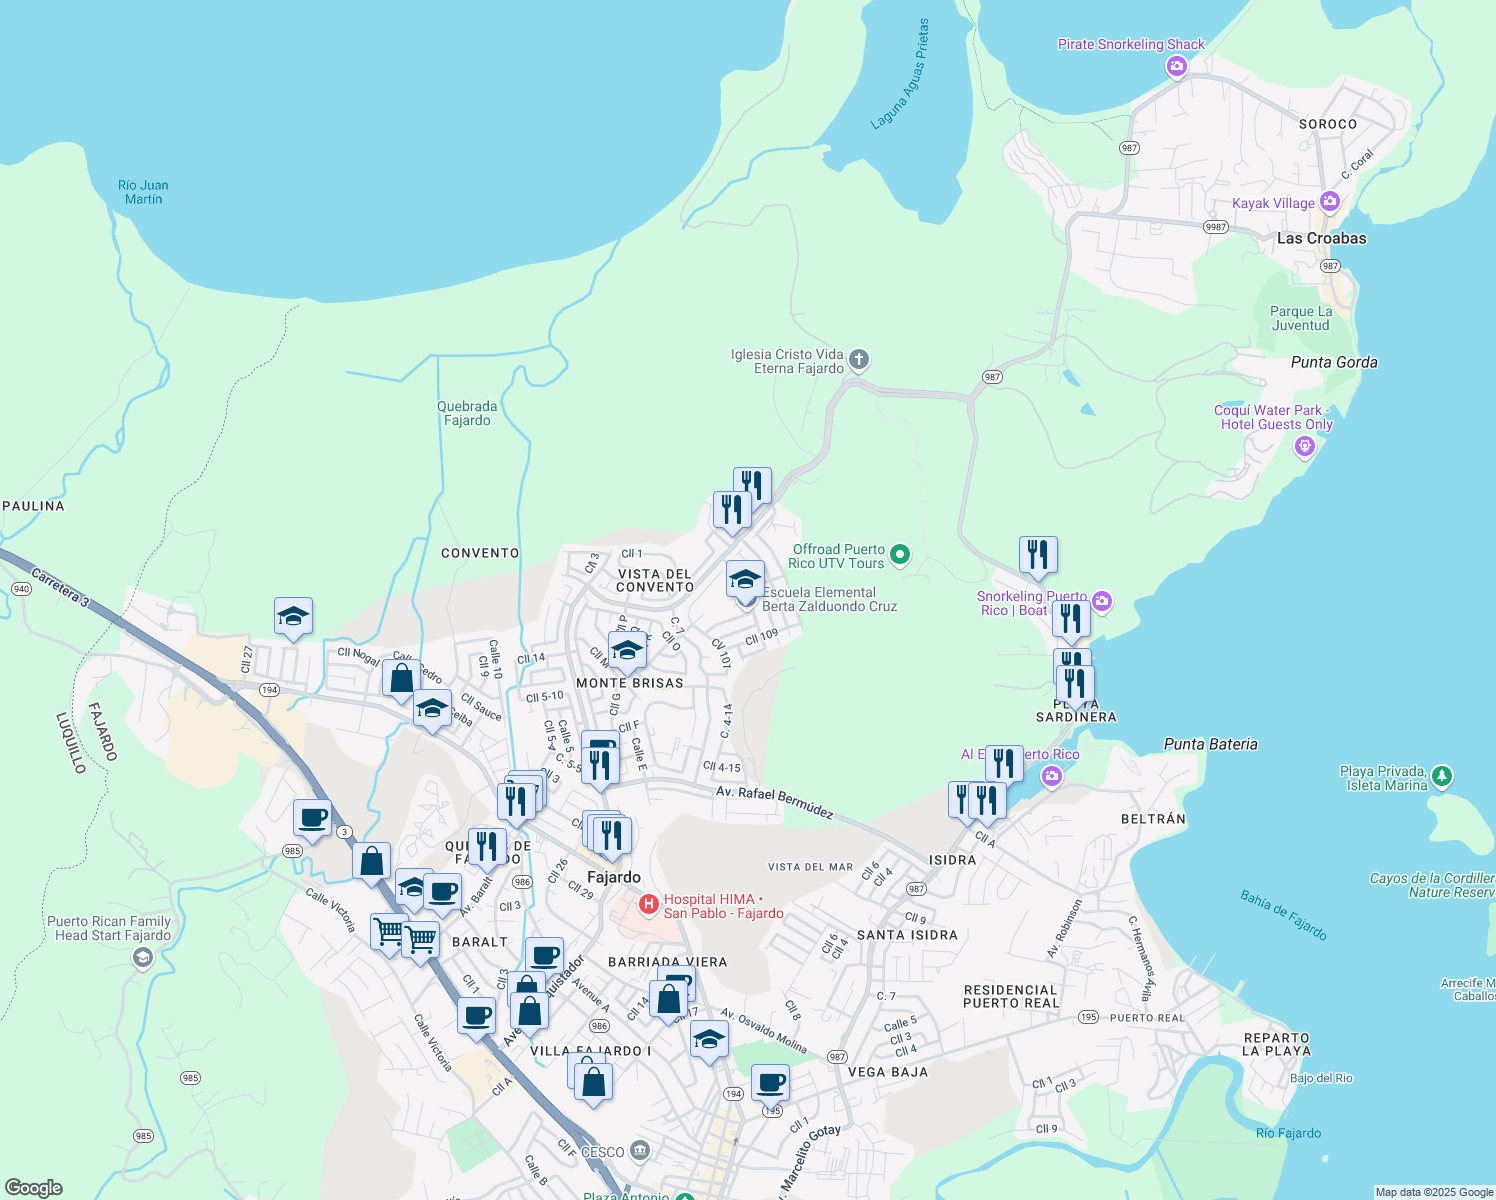Select the coffee cup icon beside Carretera 3
This screenshot has width=1496, height=1200.
click(x=313, y=820)
